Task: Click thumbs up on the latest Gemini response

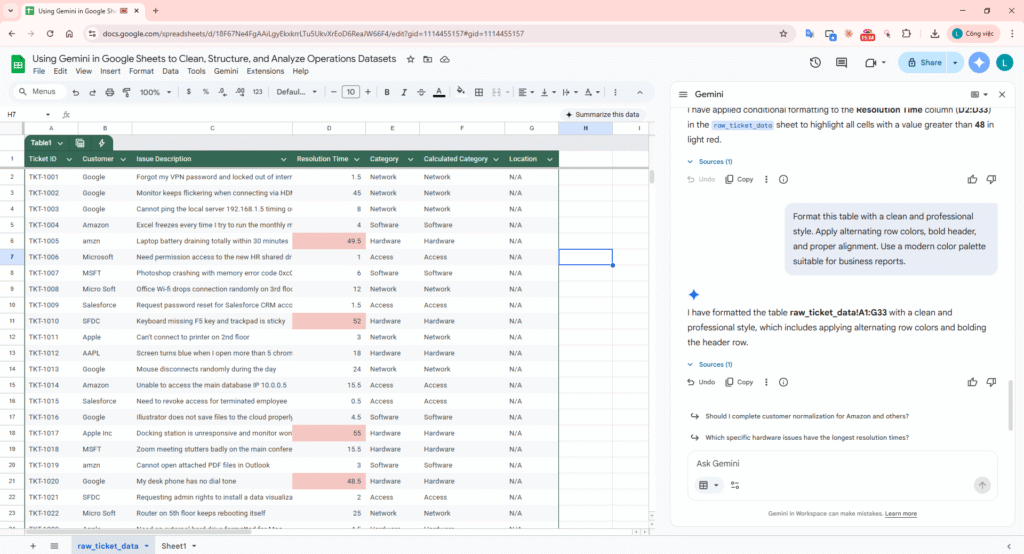Action: click(x=972, y=382)
